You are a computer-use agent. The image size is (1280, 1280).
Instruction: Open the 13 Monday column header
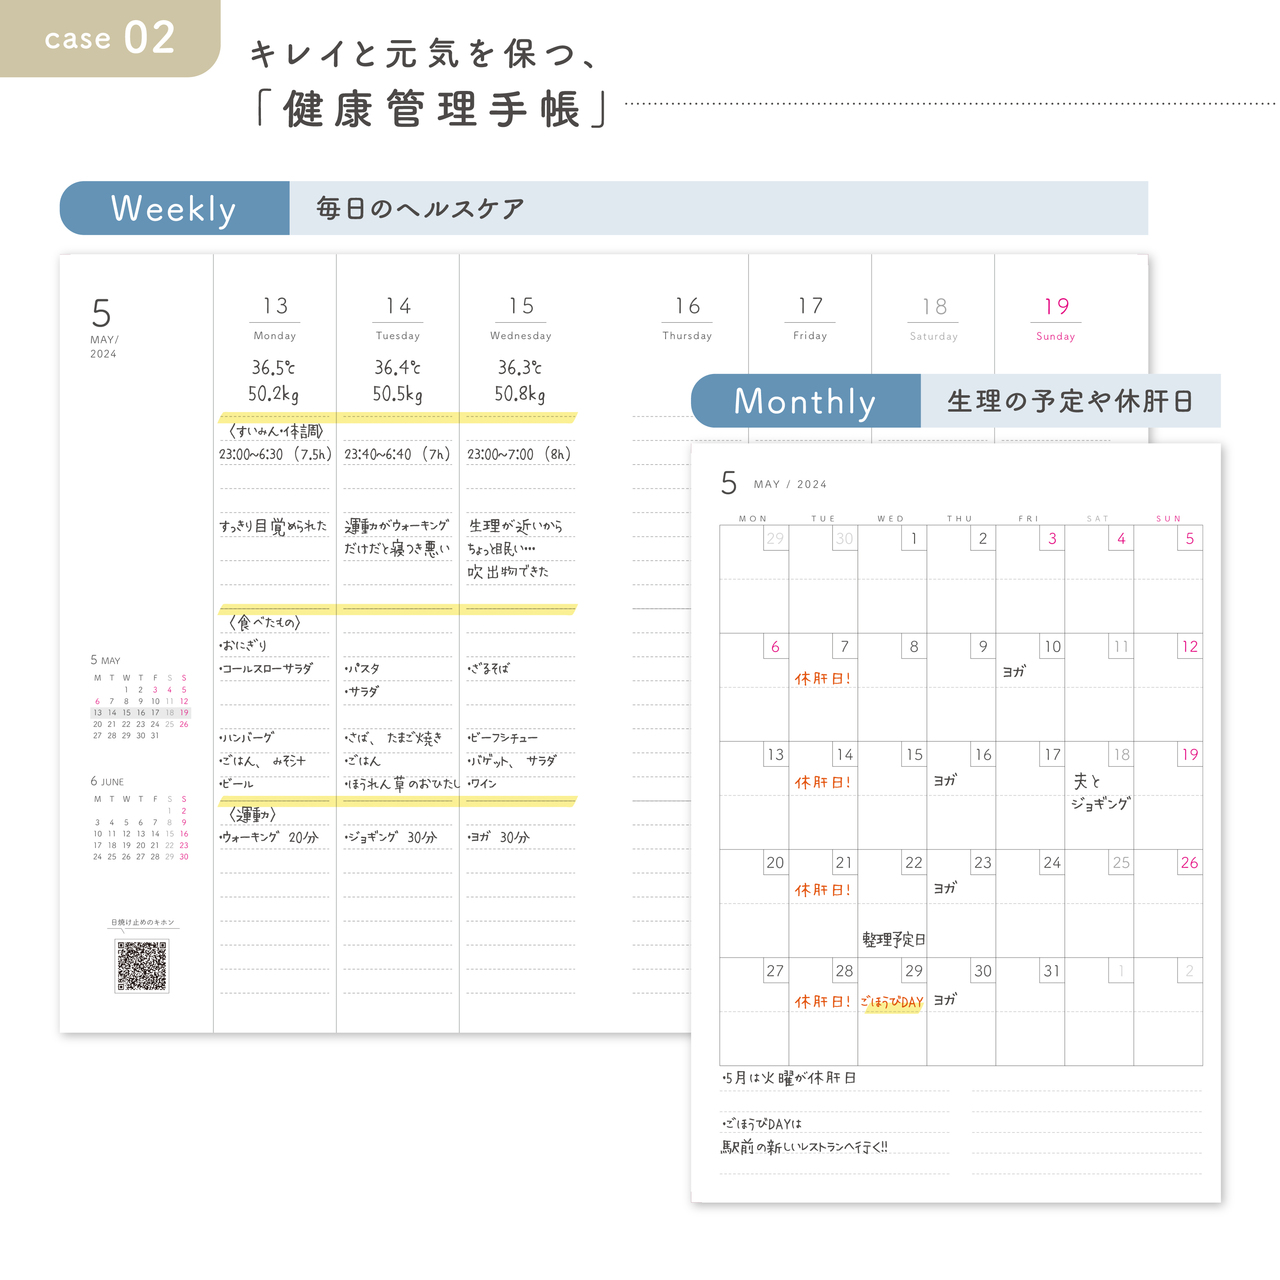coord(275,318)
